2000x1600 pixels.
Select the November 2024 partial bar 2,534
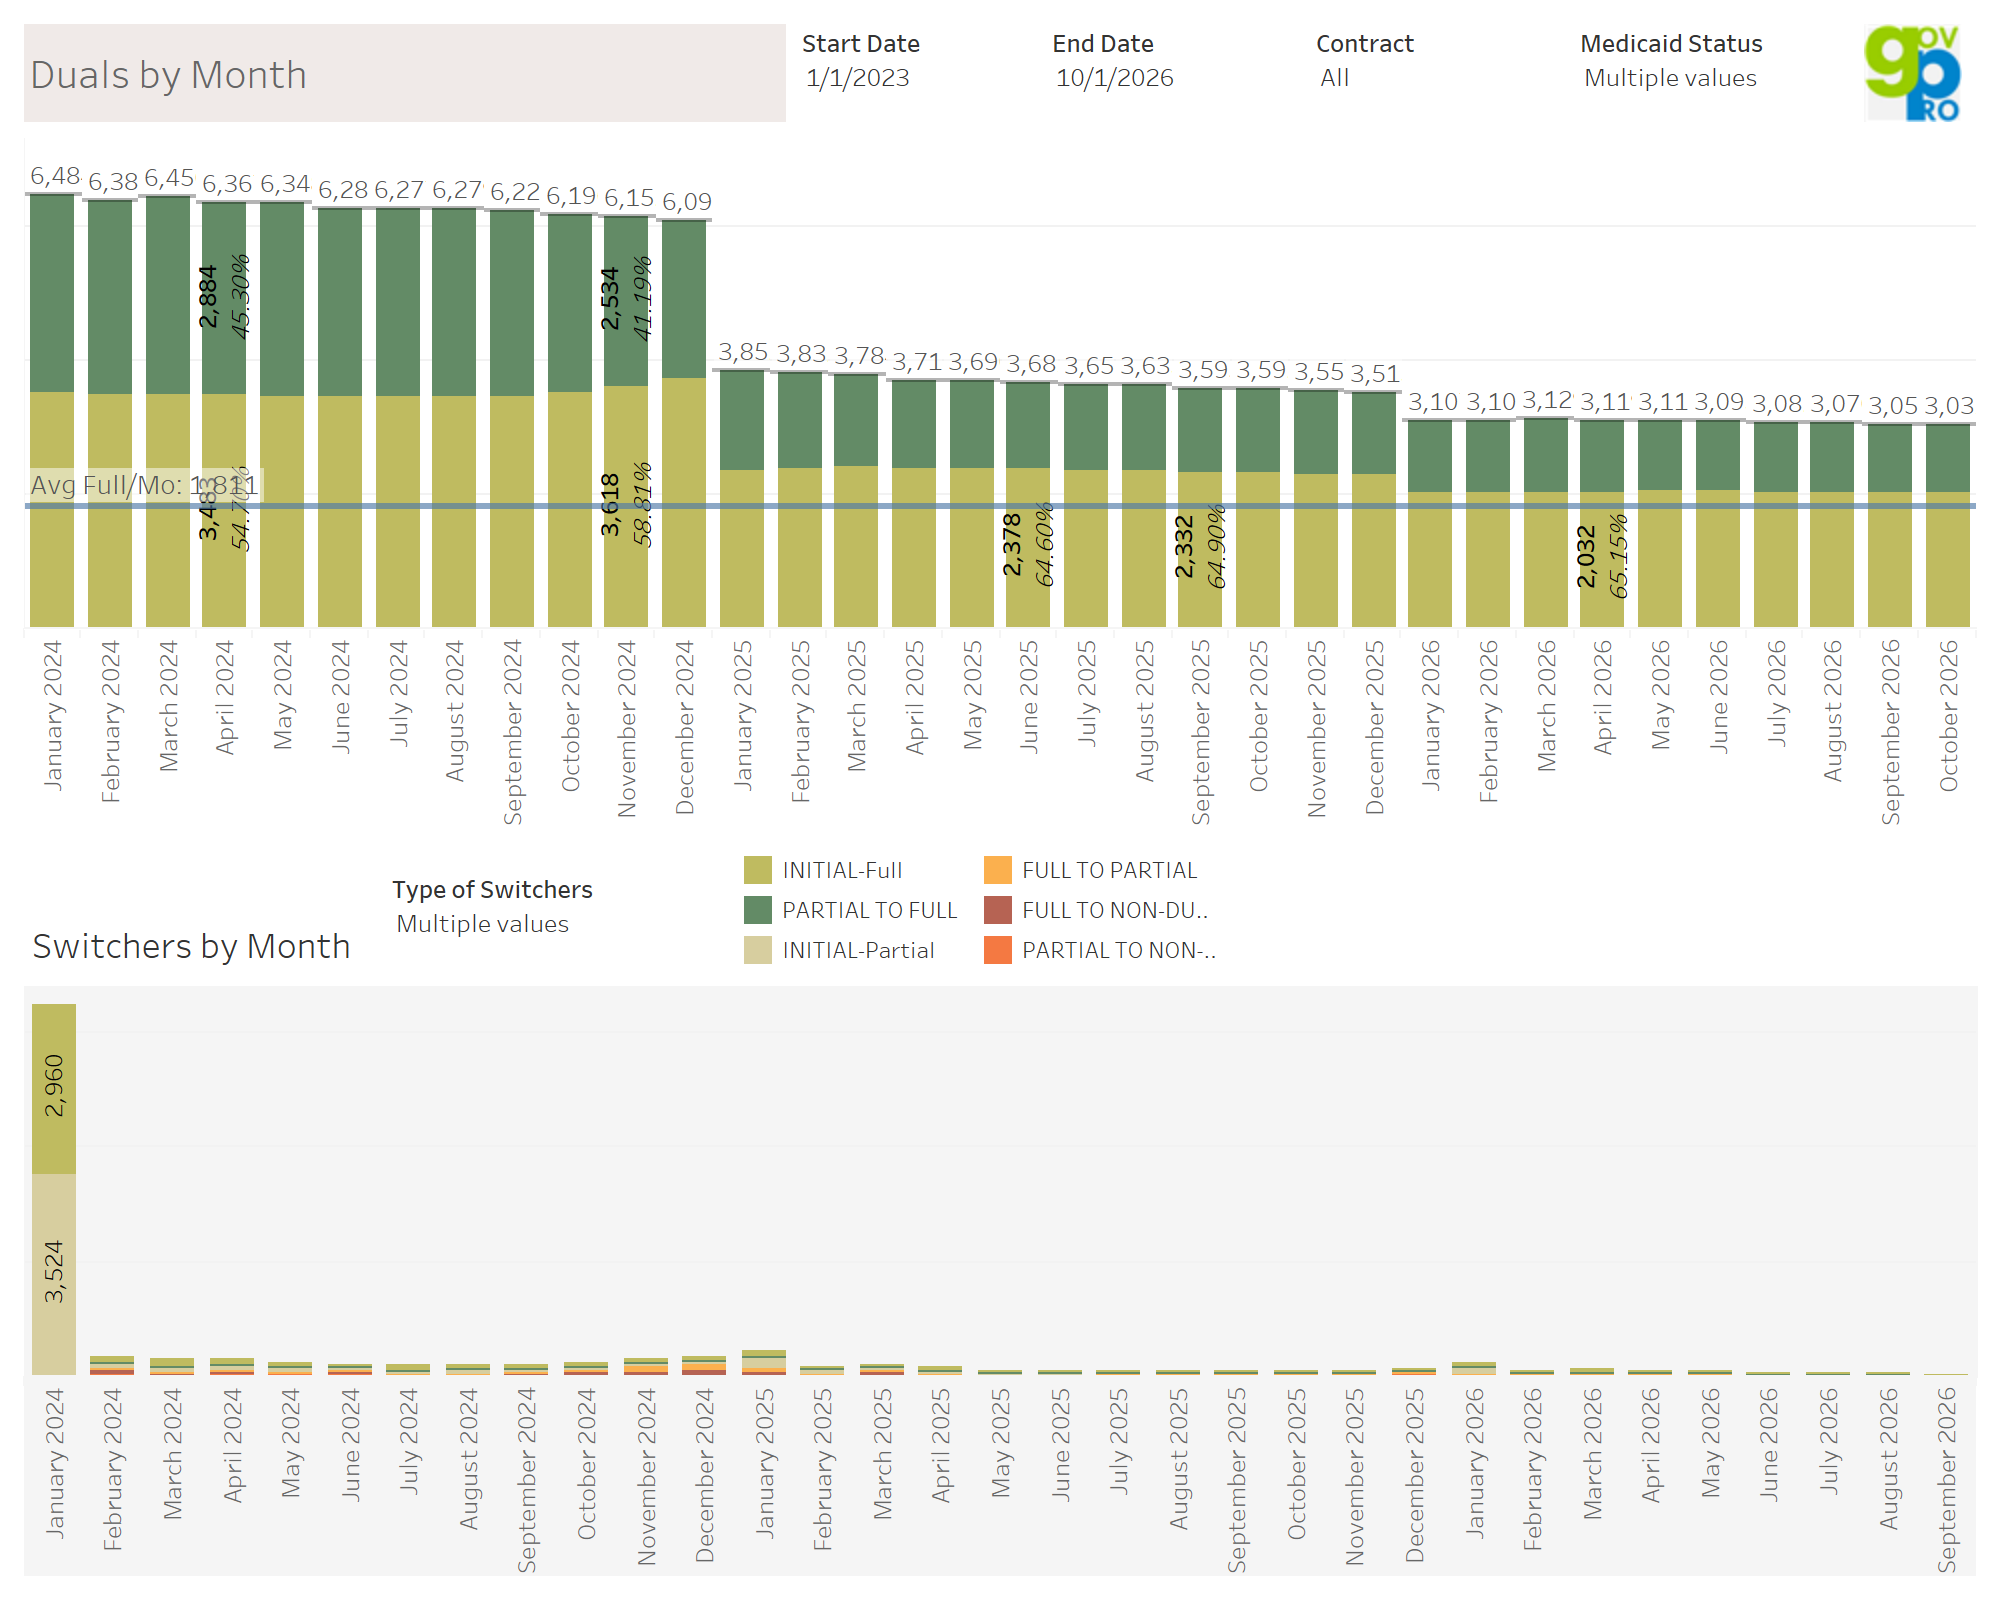626,301
